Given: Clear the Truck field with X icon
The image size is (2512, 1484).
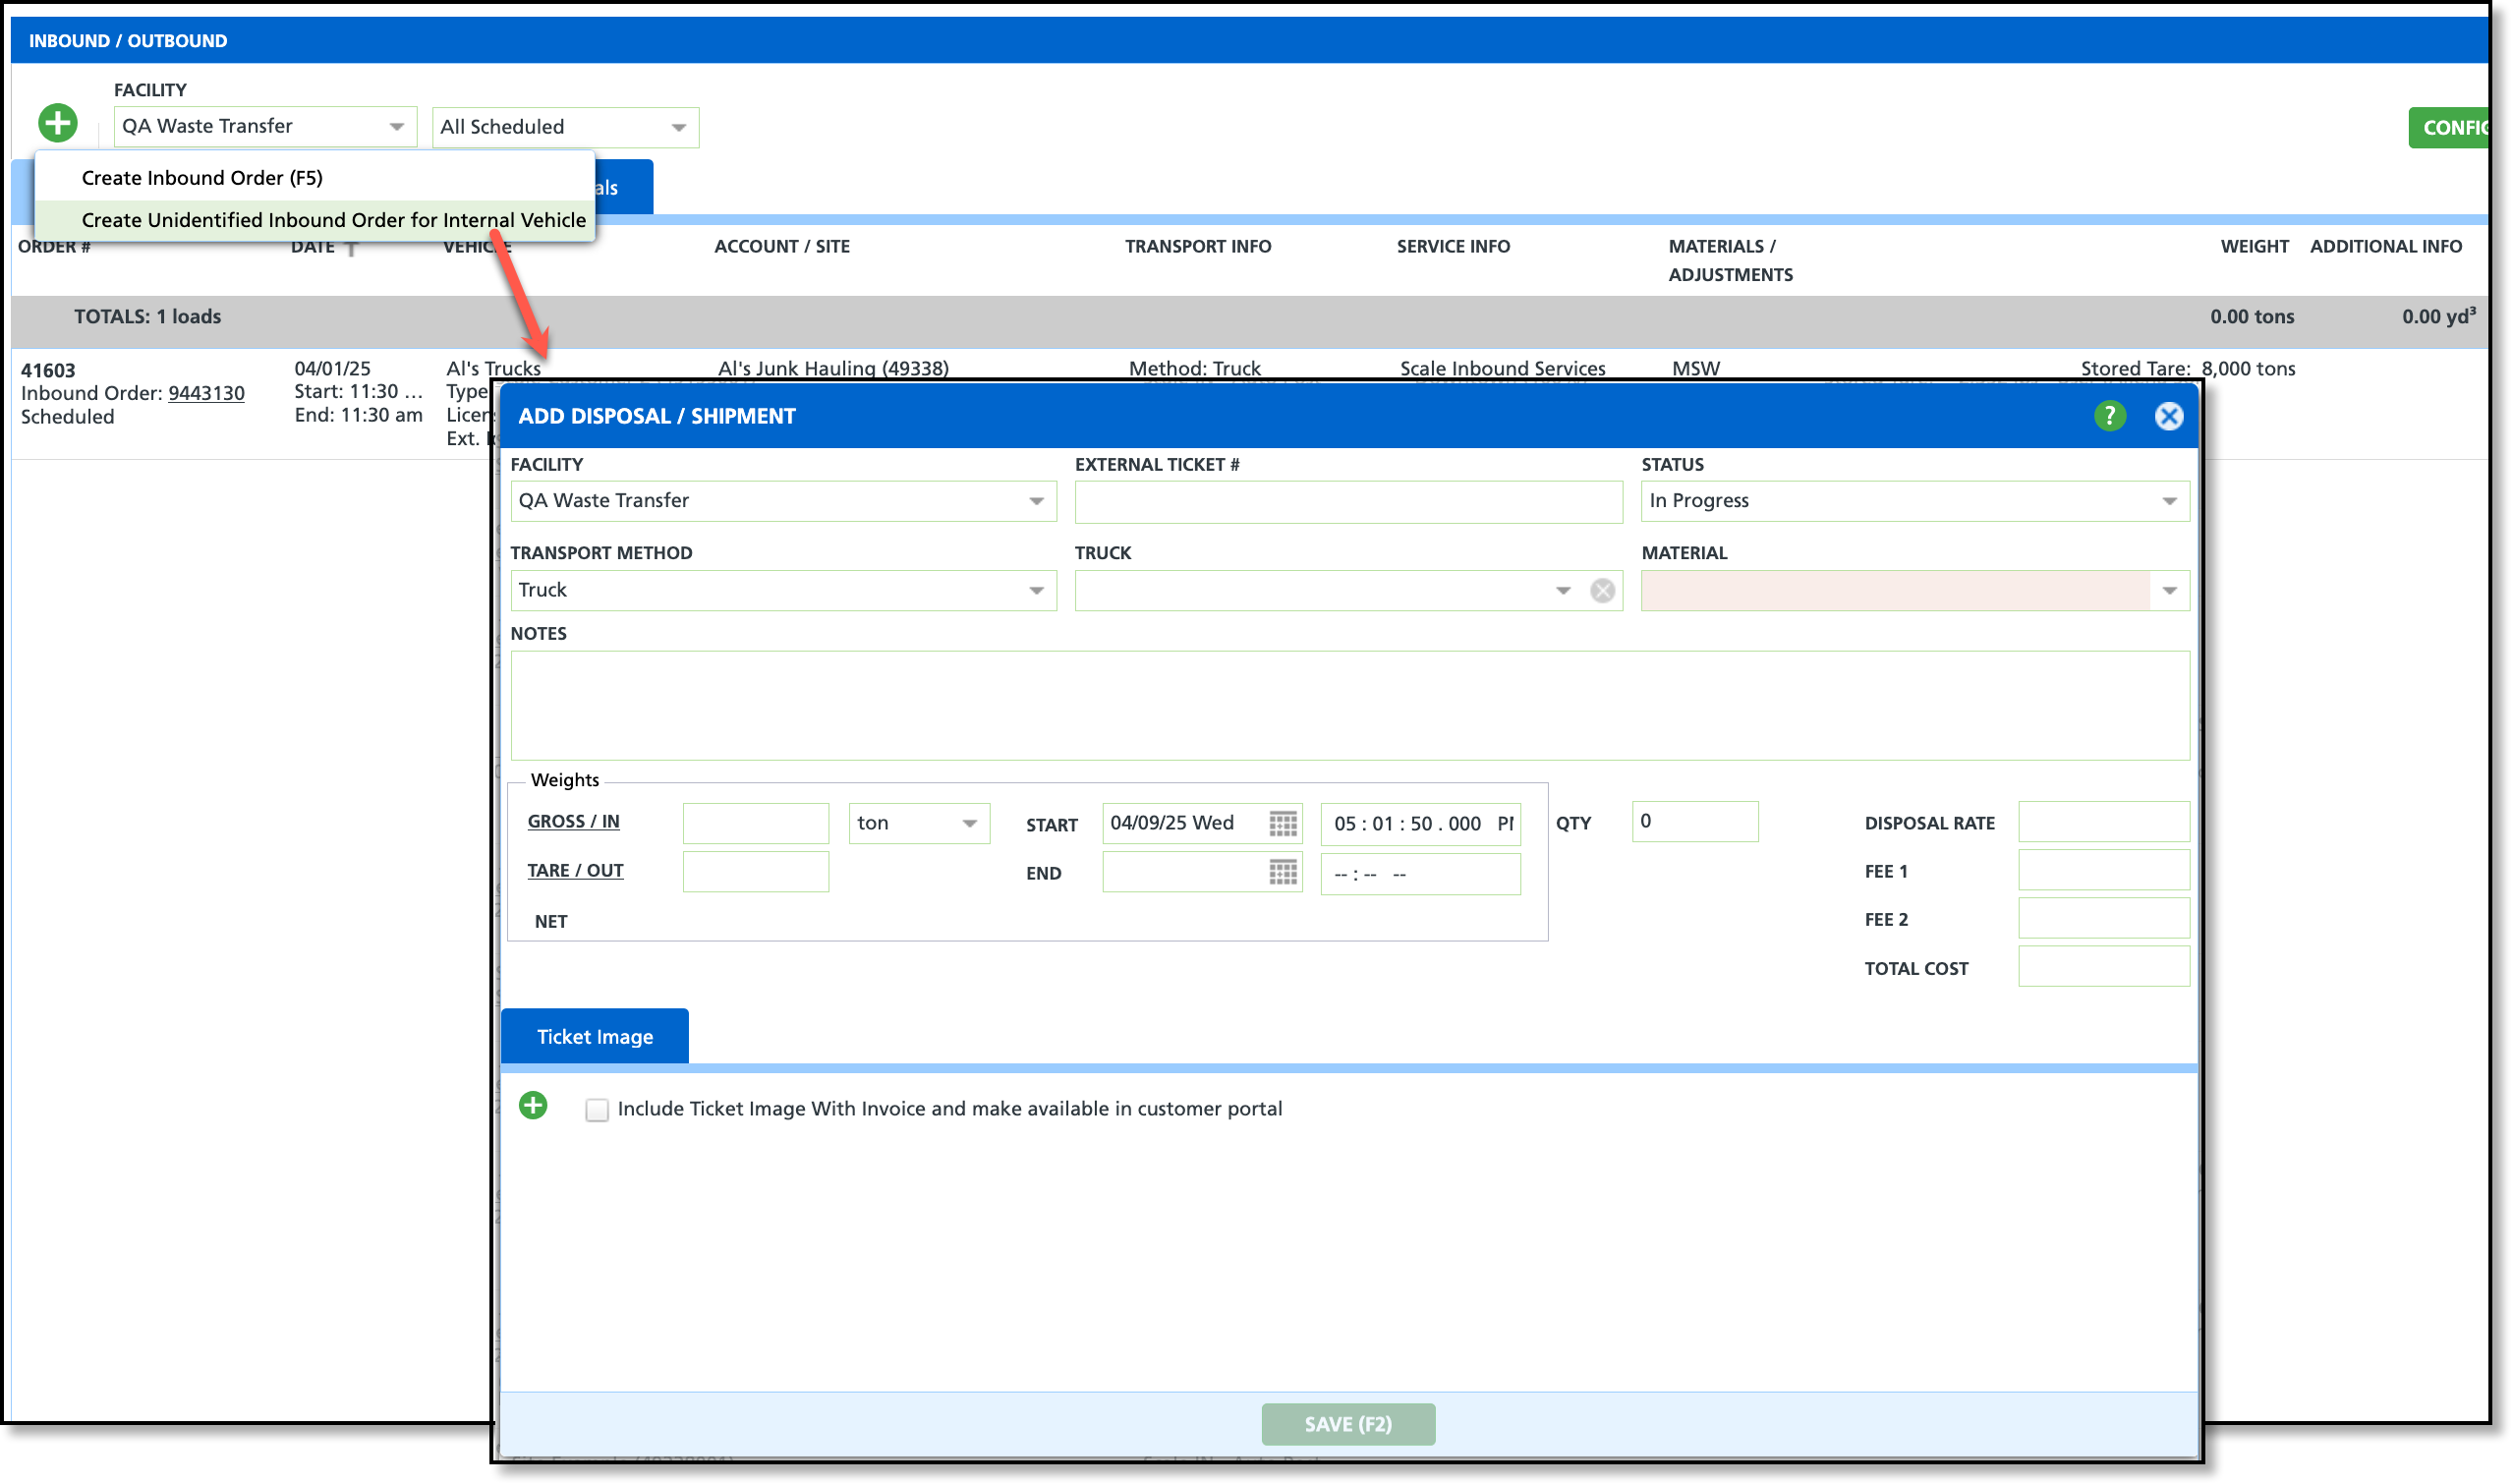Looking at the screenshot, I should click(1602, 591).
